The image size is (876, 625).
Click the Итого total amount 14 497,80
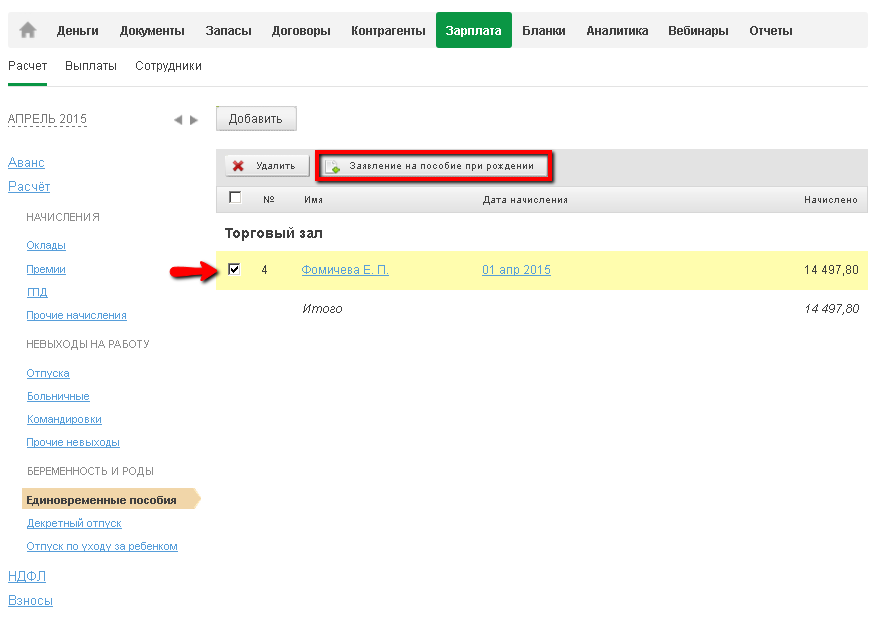(x=831, y=309)
